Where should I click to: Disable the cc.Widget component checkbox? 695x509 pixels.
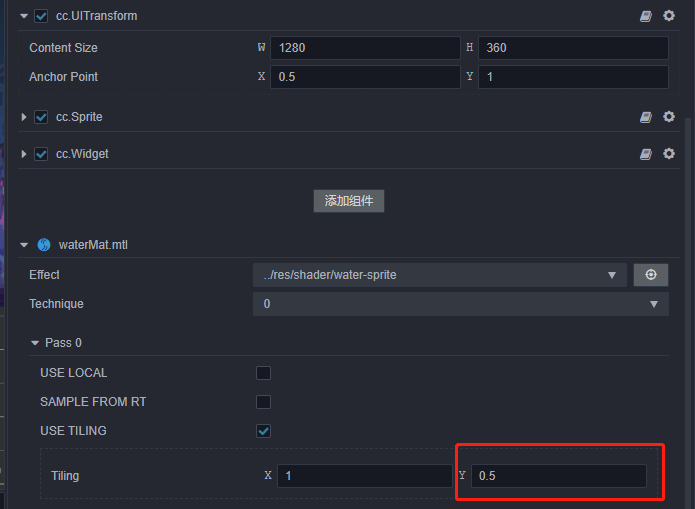tap(41, 154)
